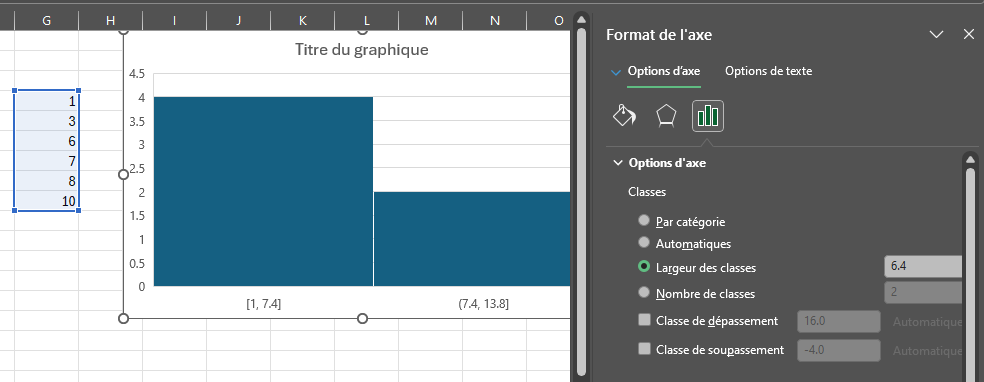Close the Format de l'axe pane
This screenshot has height=382, width=984.
(x=969, y=34)
